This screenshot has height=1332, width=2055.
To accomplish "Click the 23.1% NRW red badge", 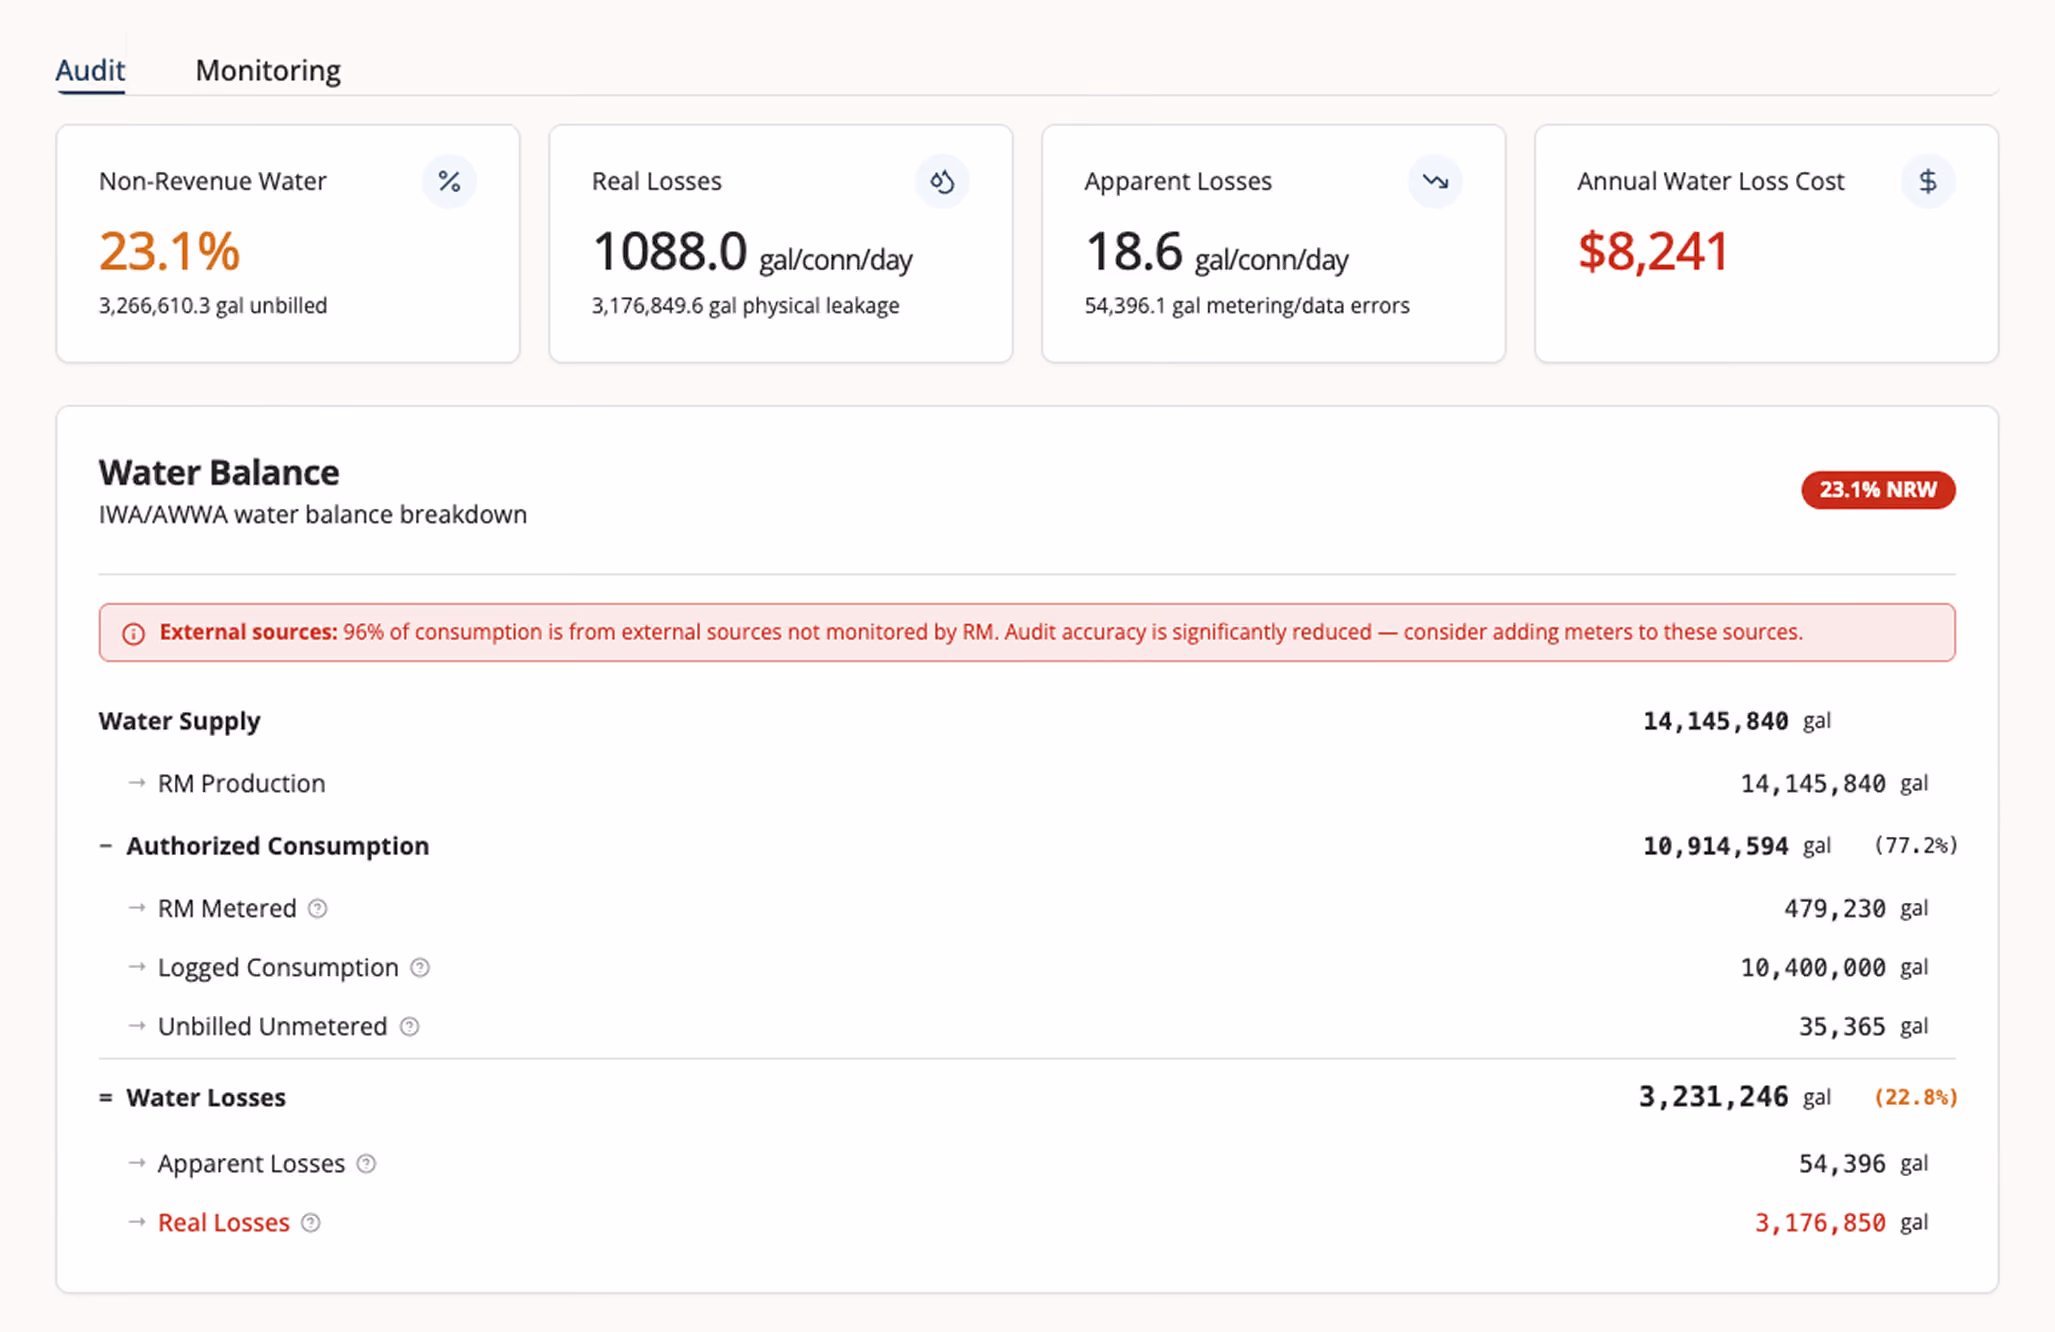I will [x=1878, y=490].
